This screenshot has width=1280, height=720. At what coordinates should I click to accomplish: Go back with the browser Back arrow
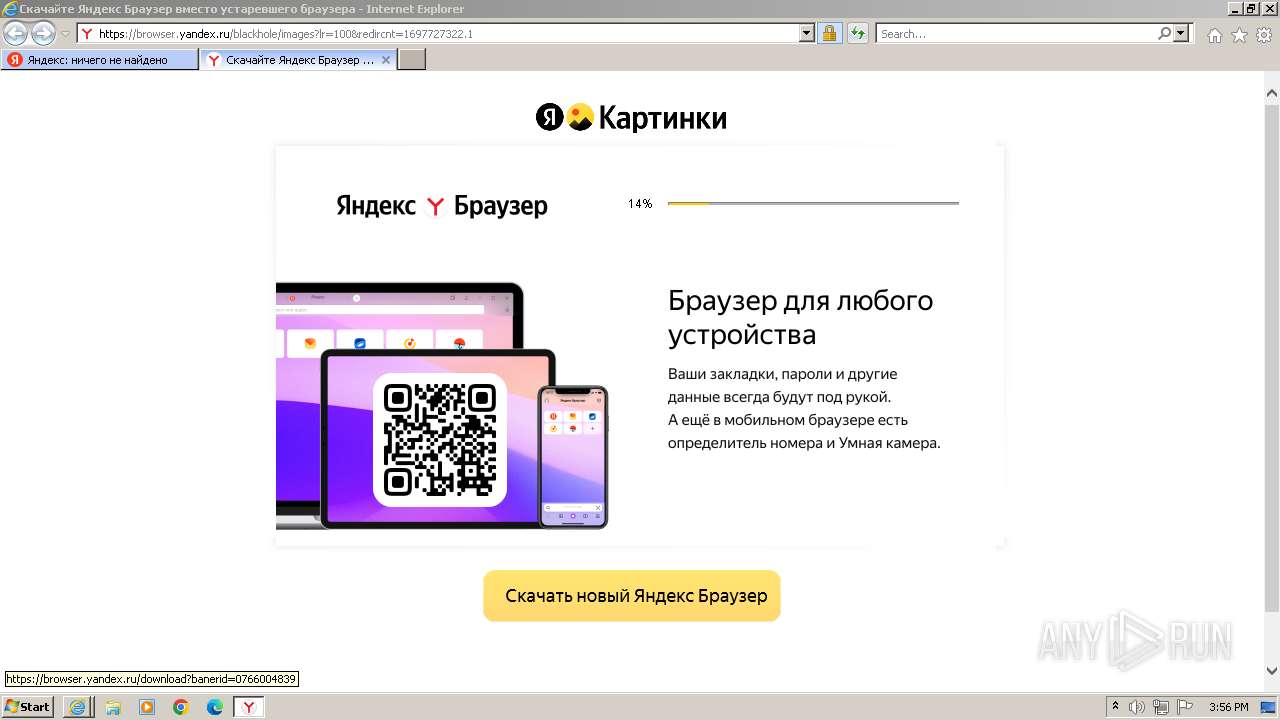(x=16, y=34)
